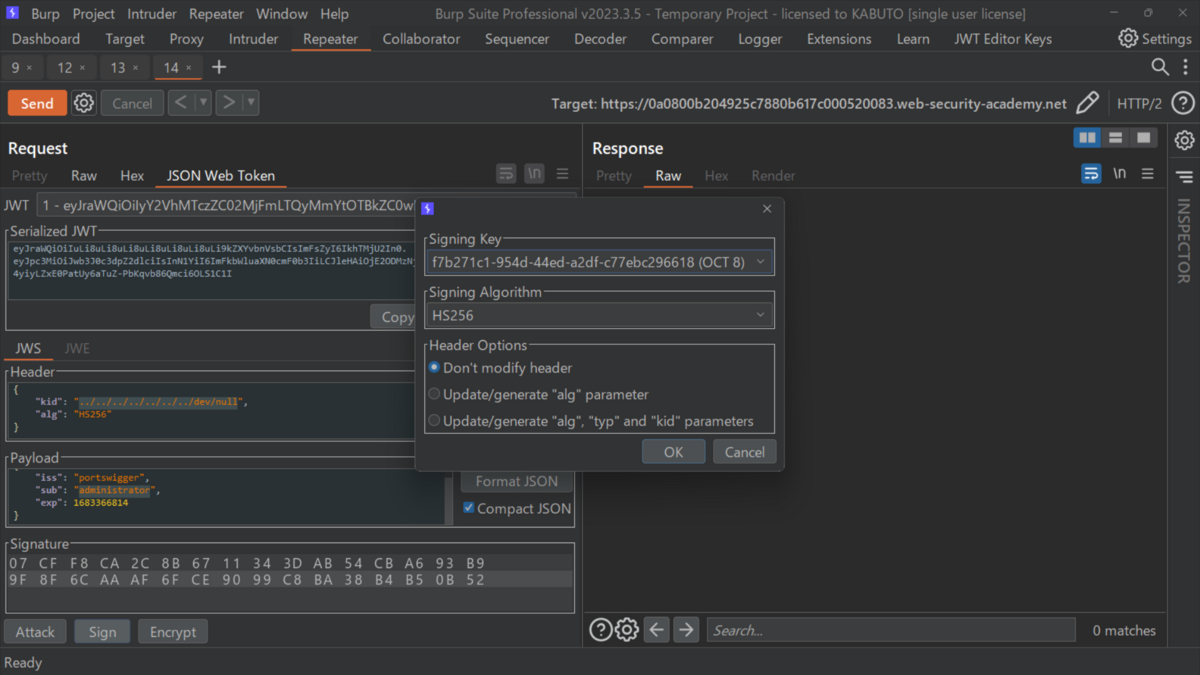Add a new Repeater tab with plus
1200x675 pixels.
219,67
